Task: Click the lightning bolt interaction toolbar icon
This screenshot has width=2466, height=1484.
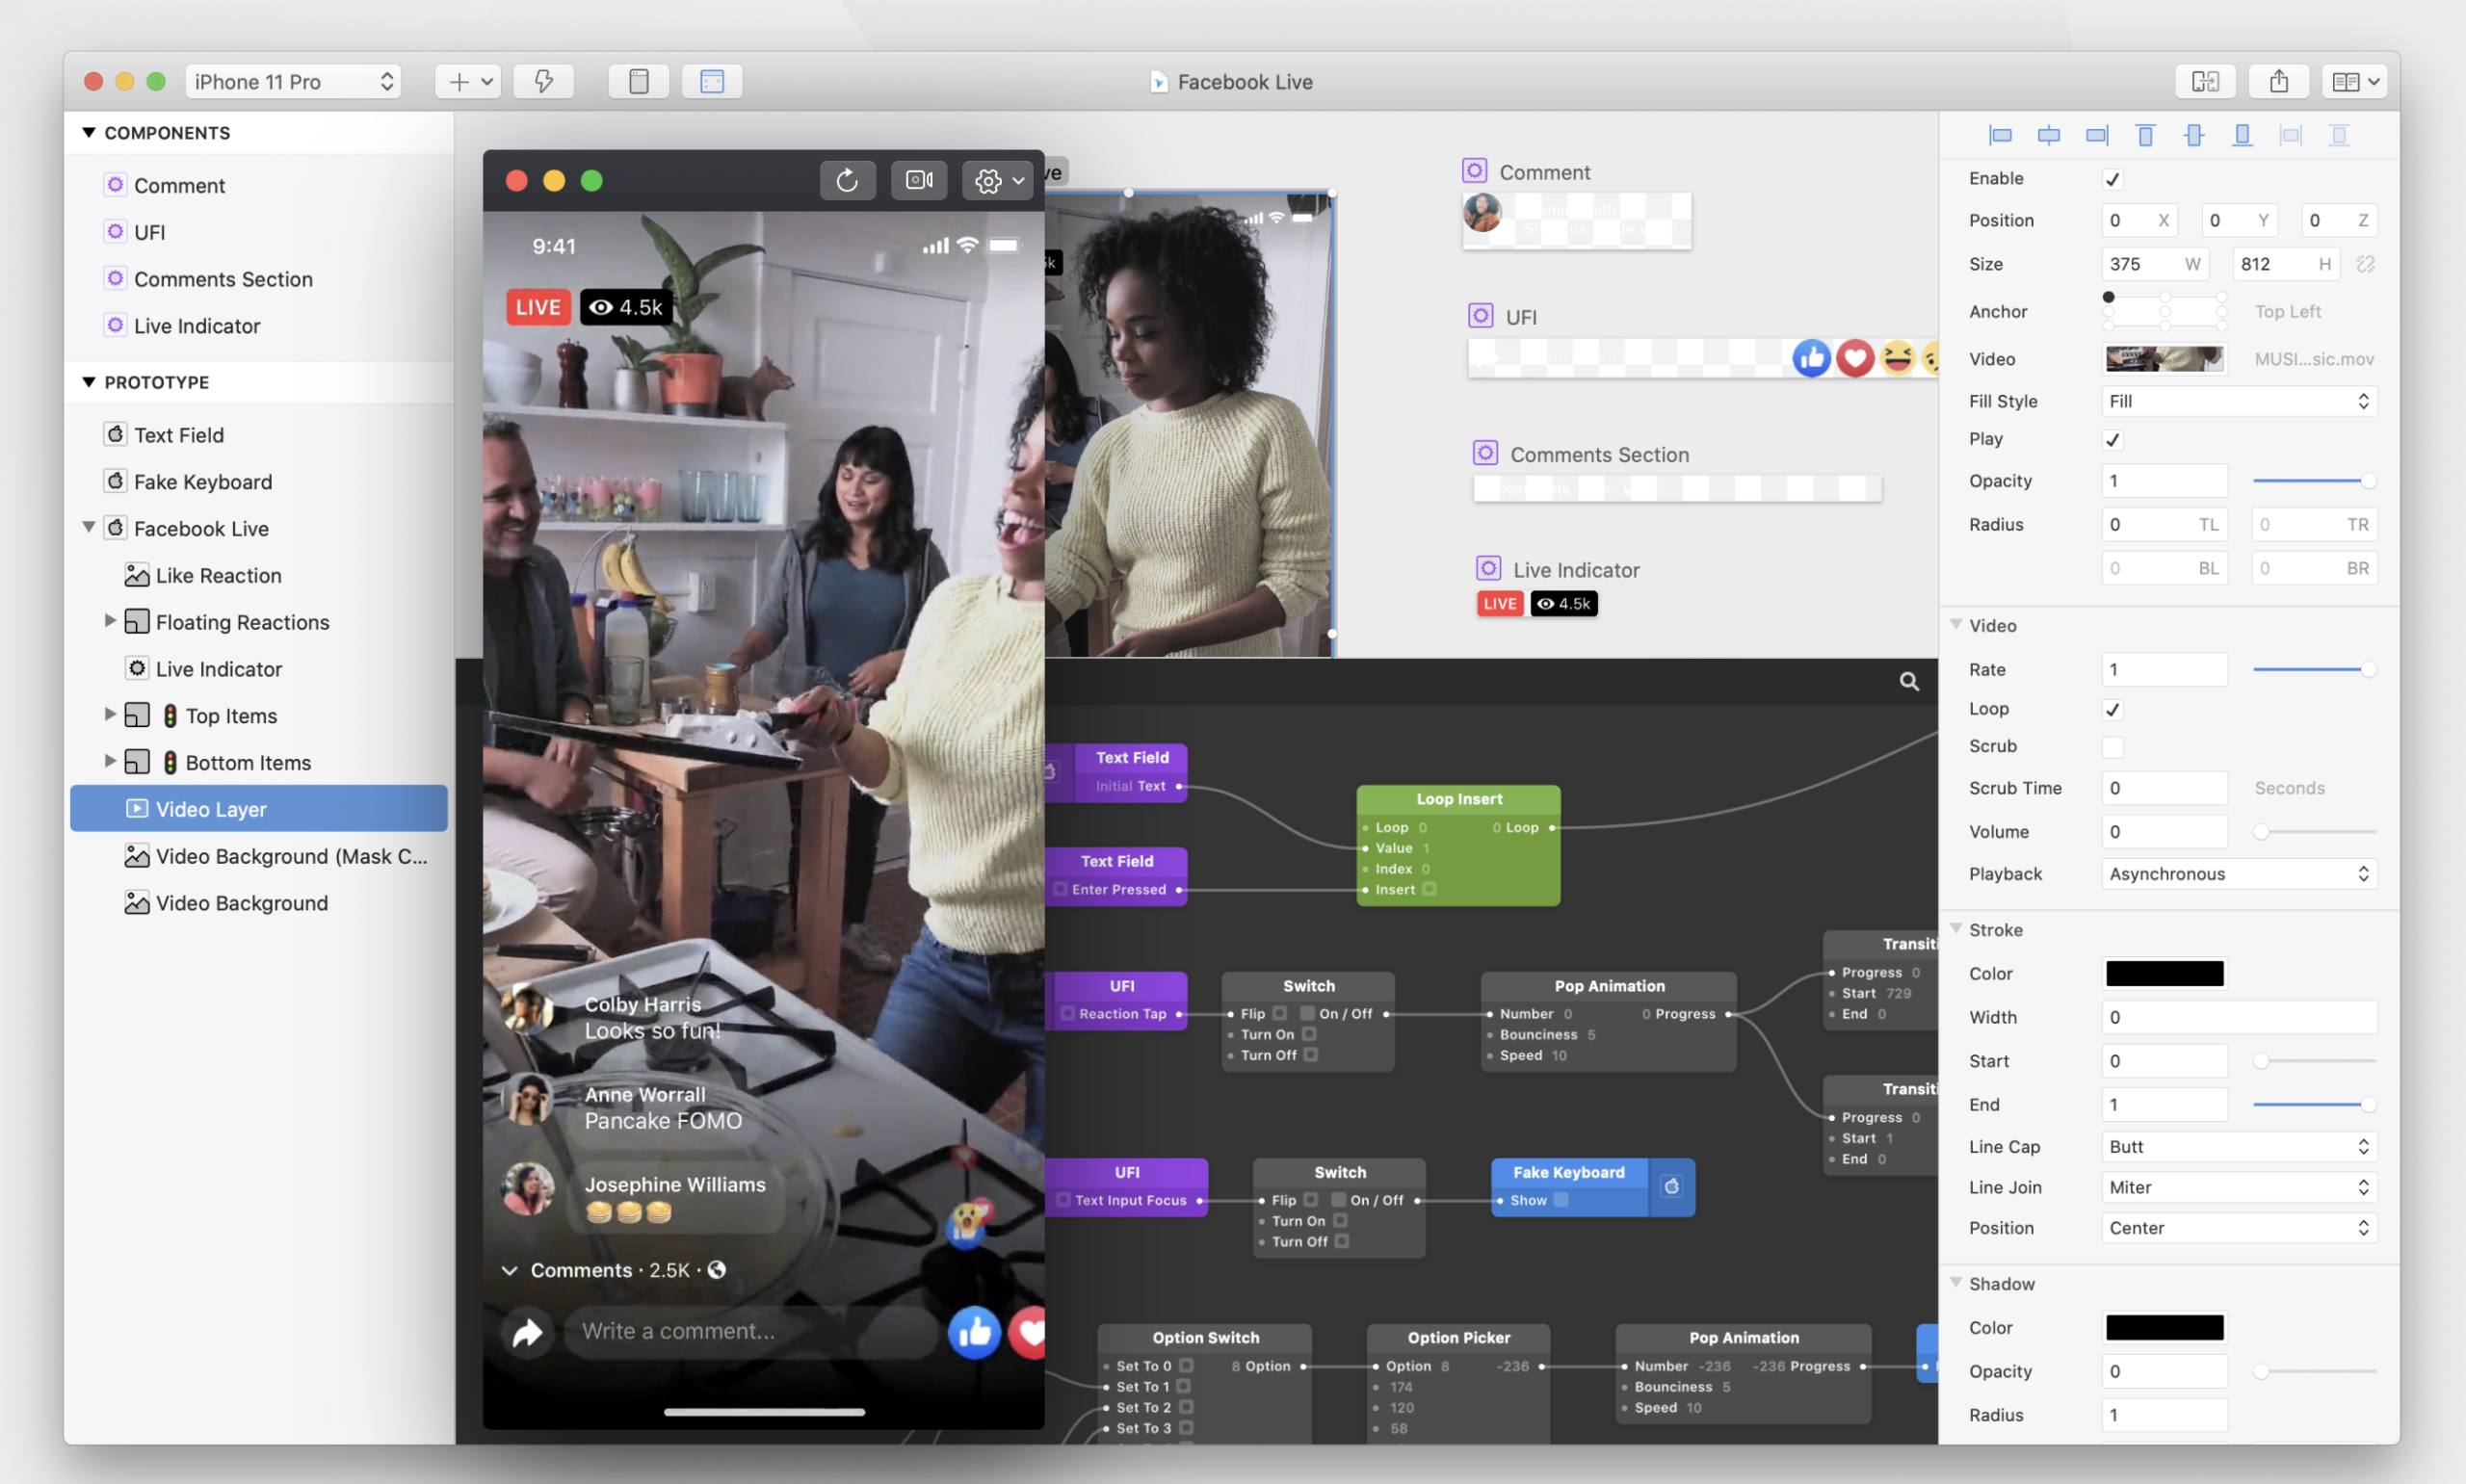Action: [544, 82]
